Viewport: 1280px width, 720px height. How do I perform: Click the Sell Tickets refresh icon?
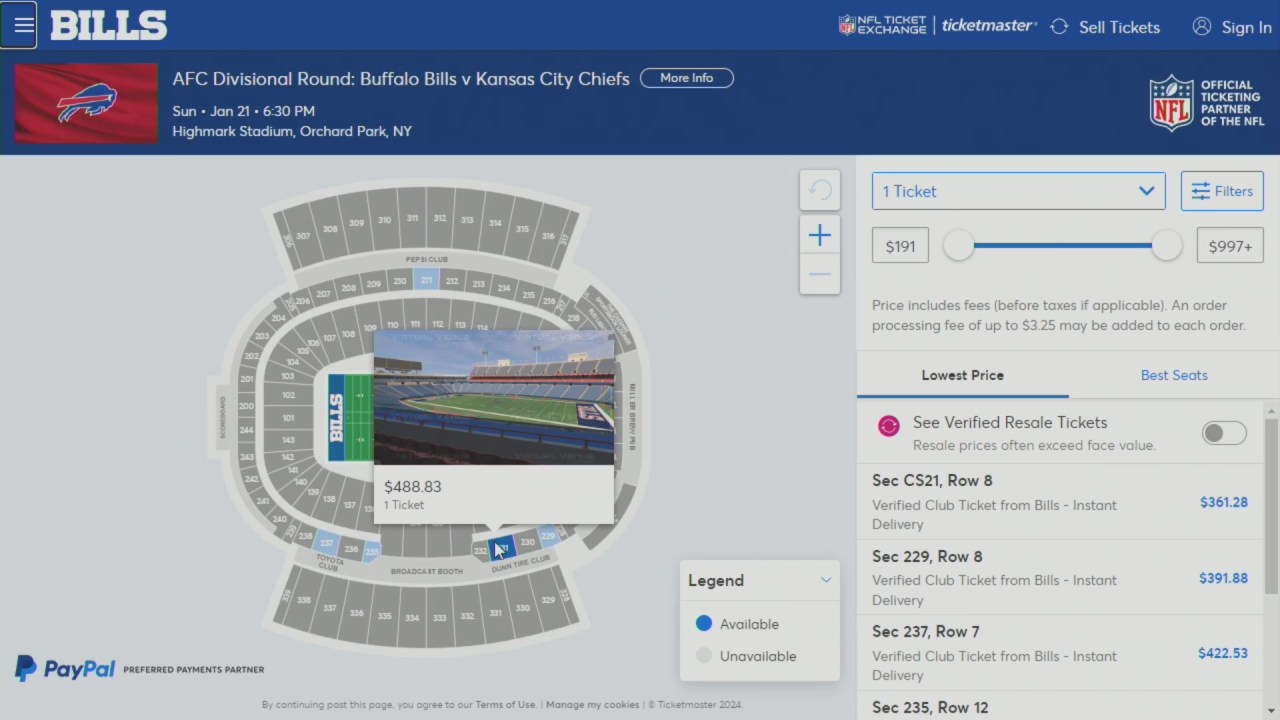pyautogui.click(x=1059, y=27)
